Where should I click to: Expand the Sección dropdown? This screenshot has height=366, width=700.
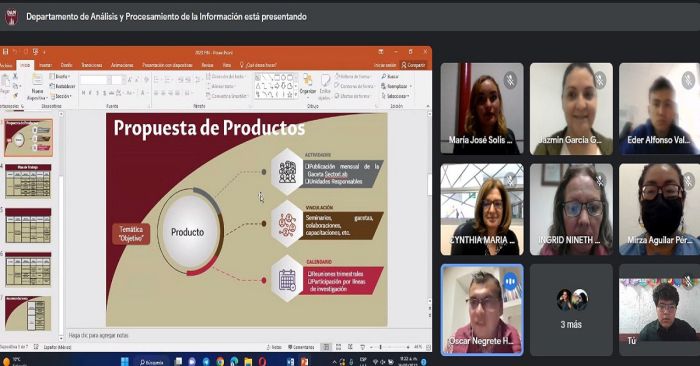61,96
